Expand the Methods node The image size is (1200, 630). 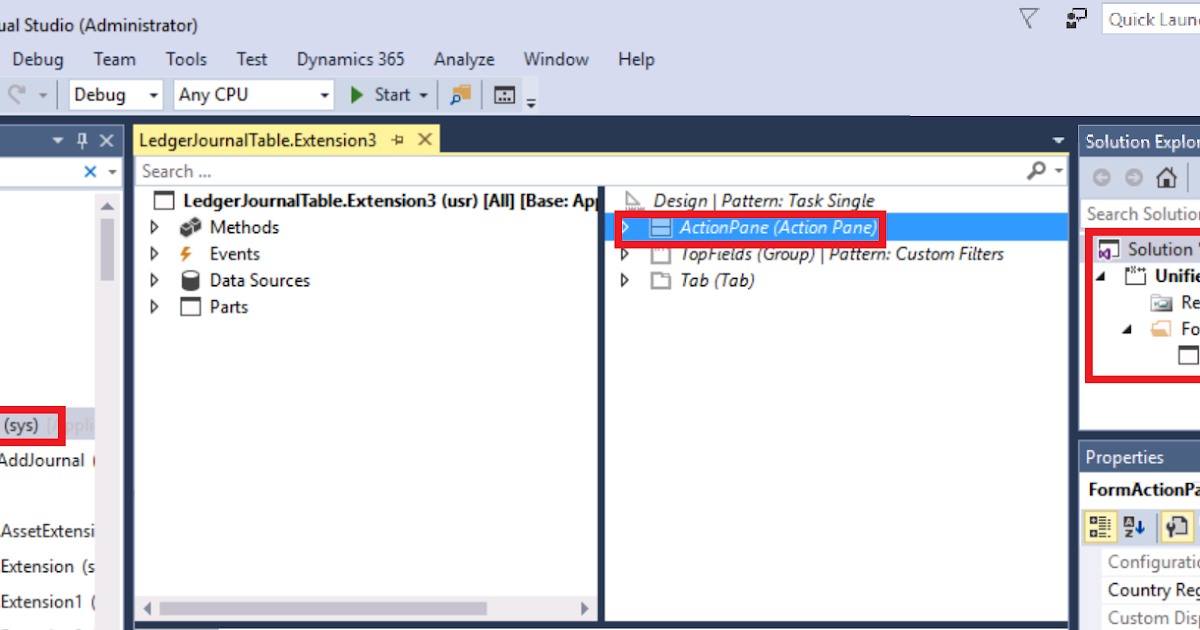click(154, 227)
